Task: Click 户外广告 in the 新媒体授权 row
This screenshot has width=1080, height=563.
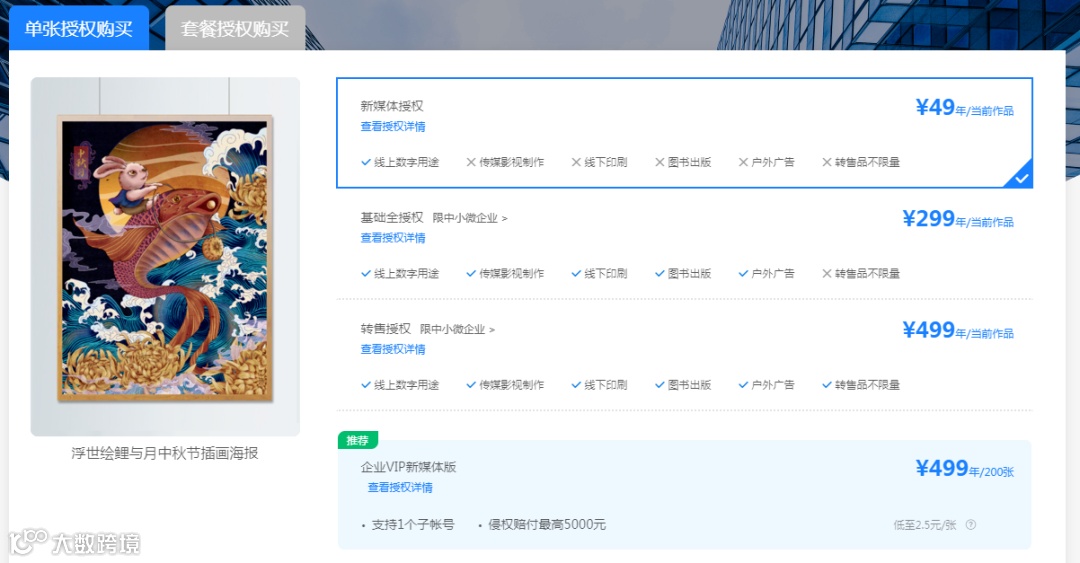Action: pos(766,163)
